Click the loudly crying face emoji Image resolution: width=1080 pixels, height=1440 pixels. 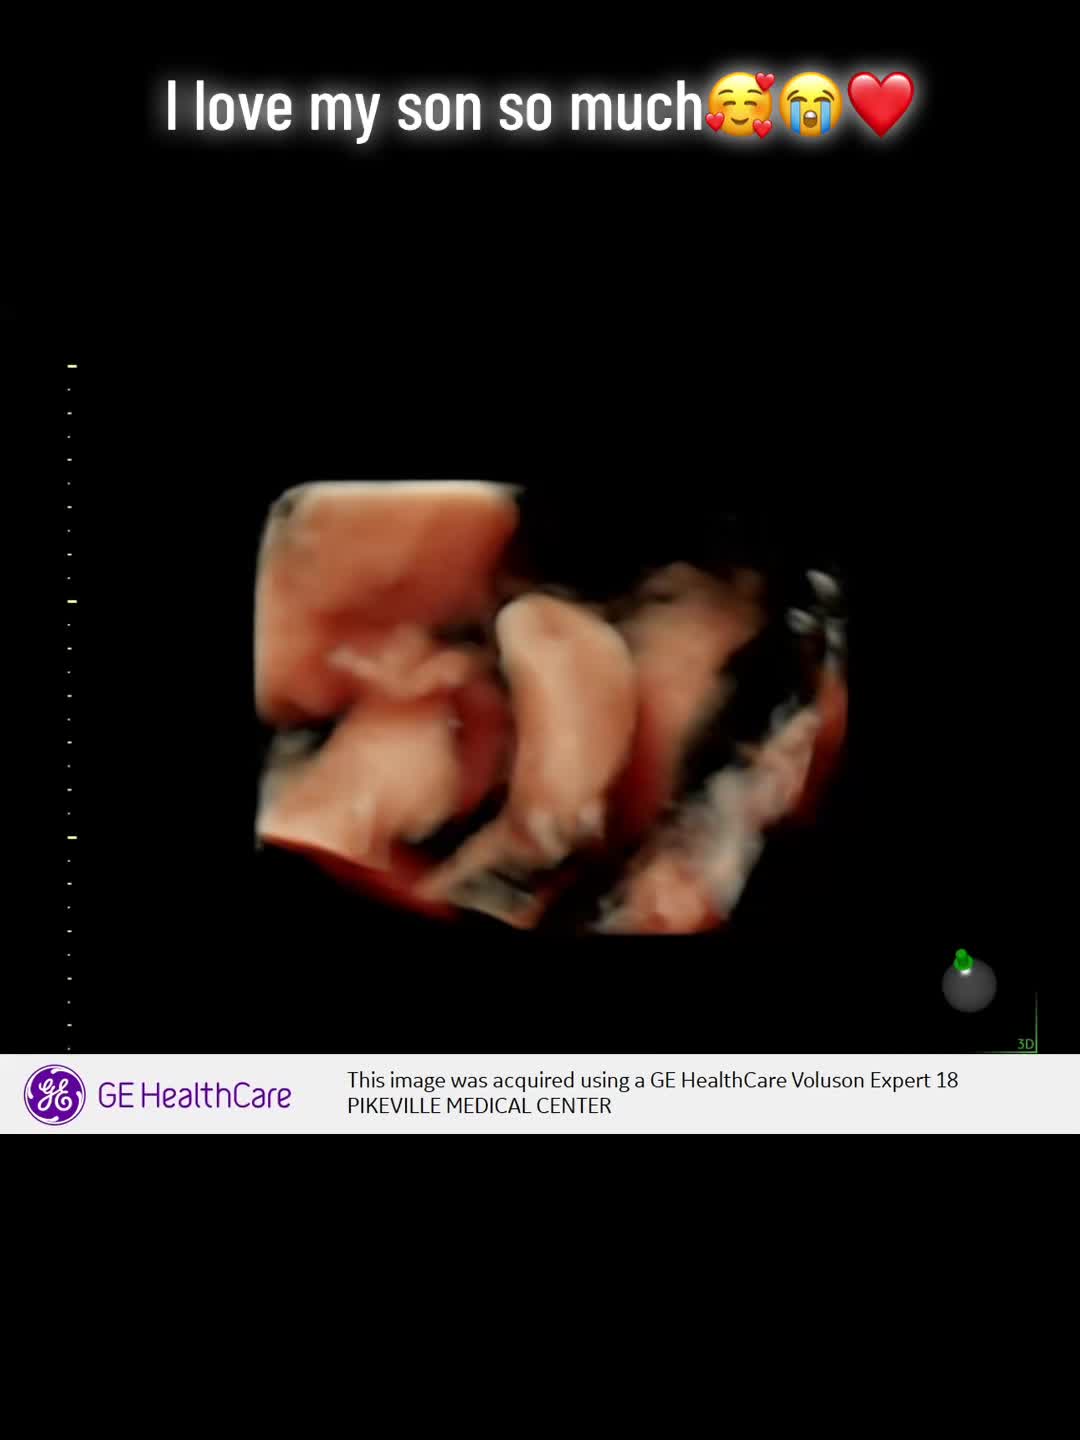point(811,105)
